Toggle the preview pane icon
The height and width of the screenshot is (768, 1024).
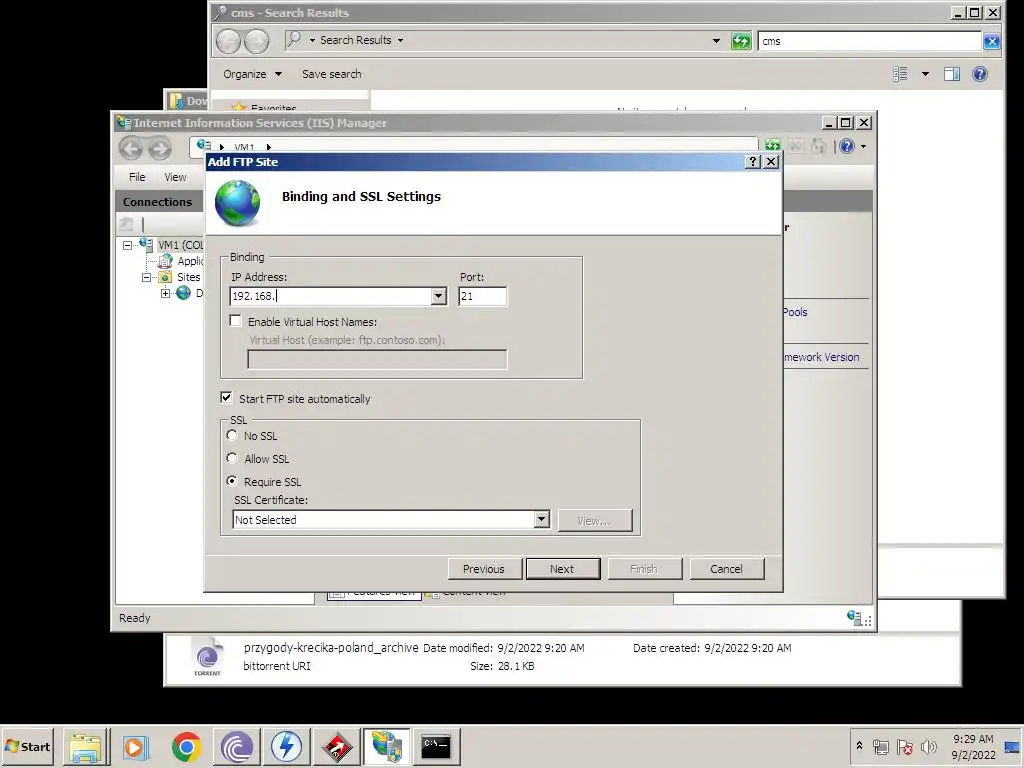point(952,74)
